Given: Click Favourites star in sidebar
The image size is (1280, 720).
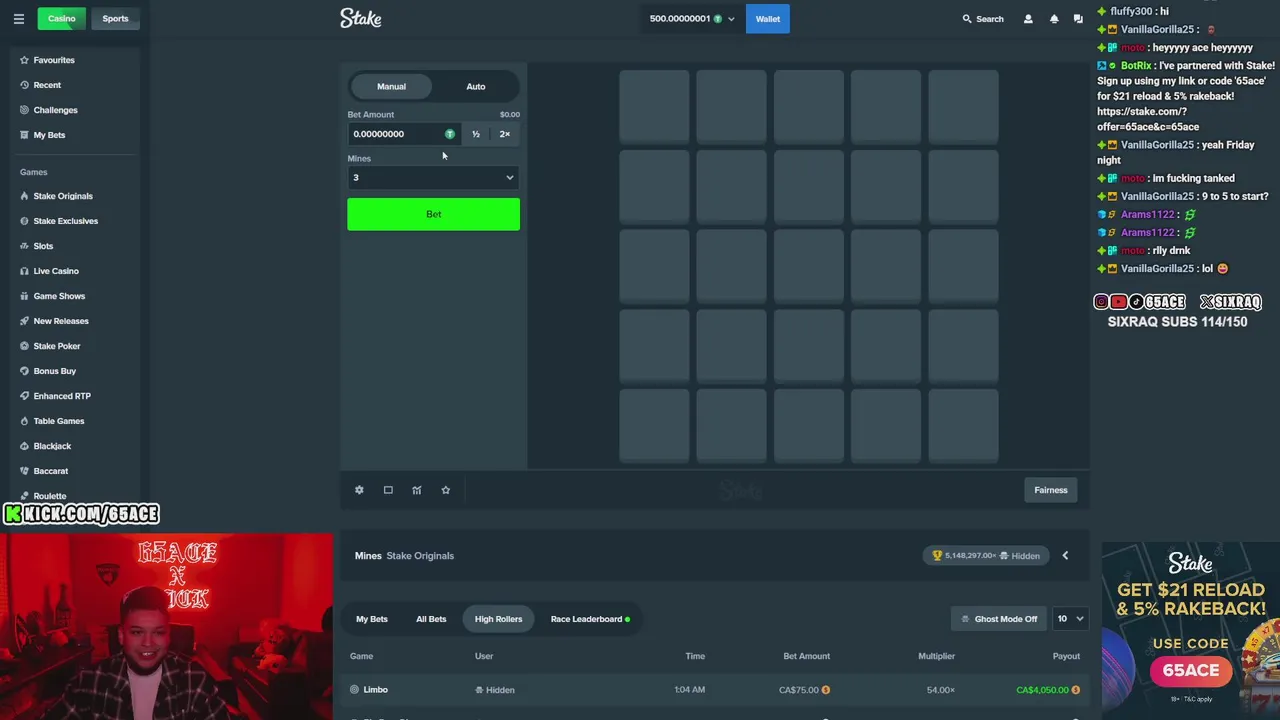Looking at the screenshot, I should [24, 60].
